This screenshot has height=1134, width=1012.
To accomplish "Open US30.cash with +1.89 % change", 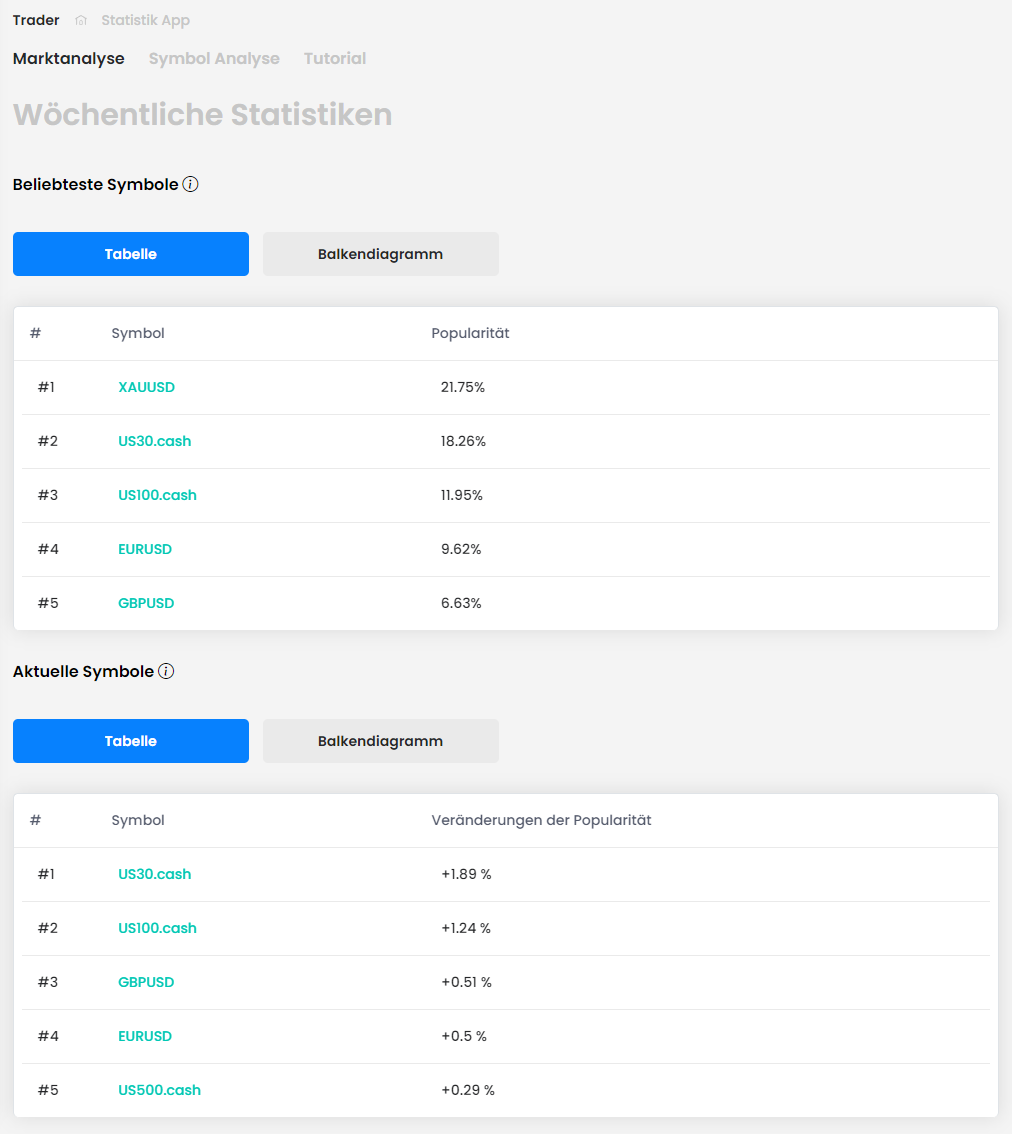I will (x=154, y=874).
